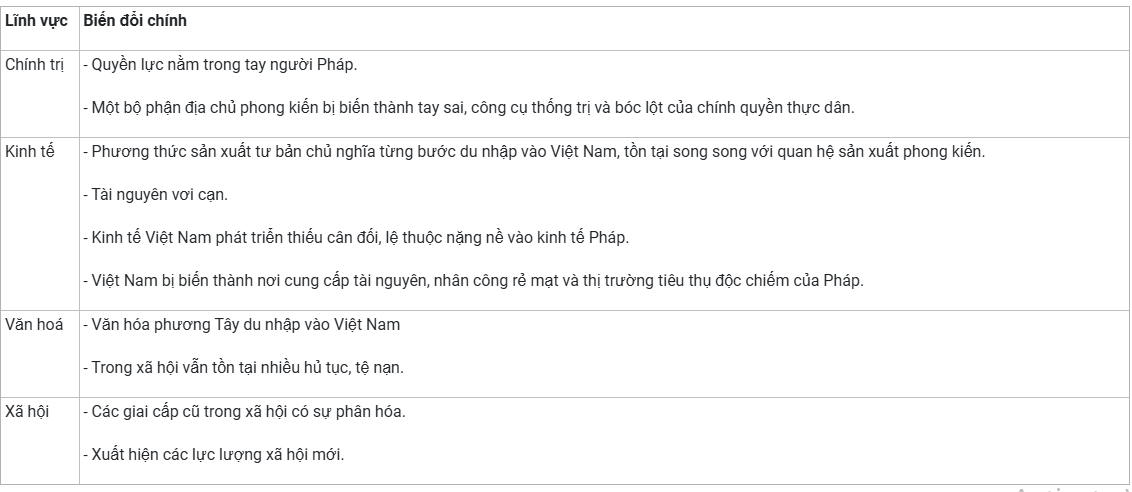This screenshot has height=492, width=1132.
Task: Click line 'Quyền lực nằm trong tay người Pháp'
Action: 220,64
